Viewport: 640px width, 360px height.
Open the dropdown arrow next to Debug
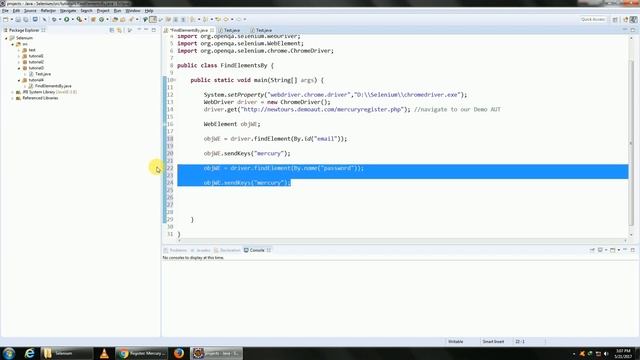pyautogui.click(x=60, y=19)
